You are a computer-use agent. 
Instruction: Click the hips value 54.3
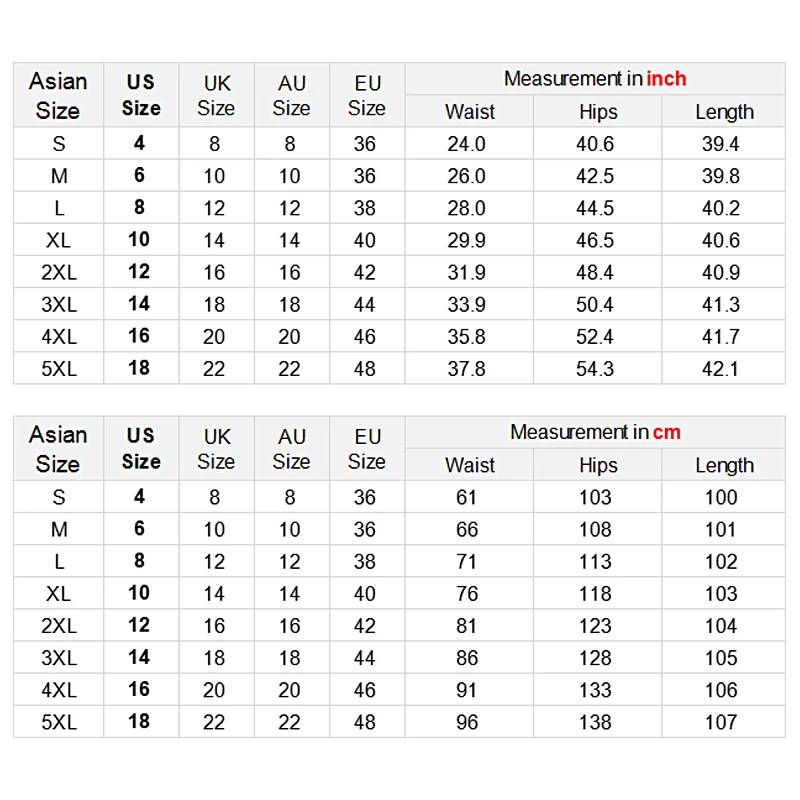click(x=595, y=369)
